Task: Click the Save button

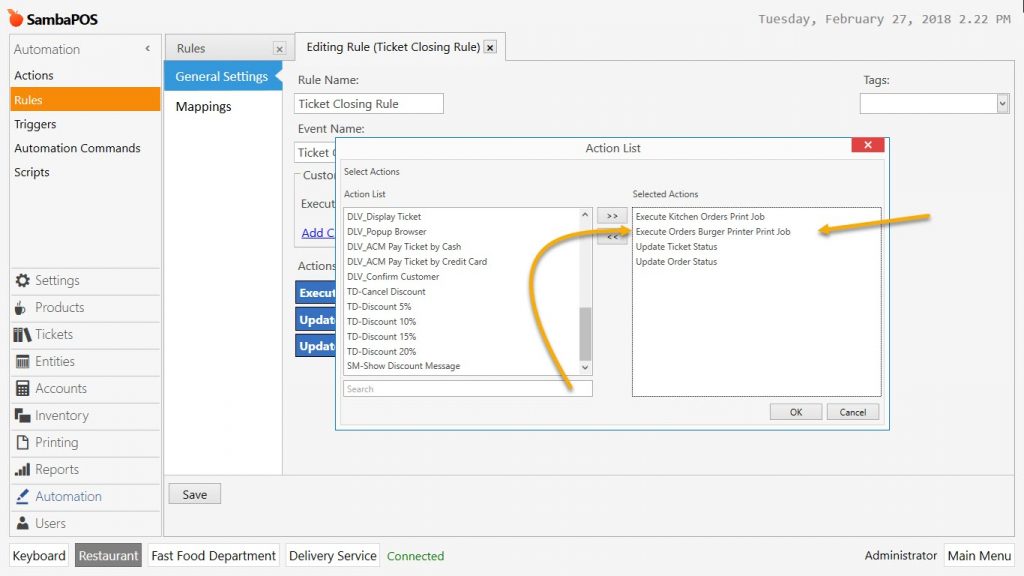Action: (x=195, y=494)
